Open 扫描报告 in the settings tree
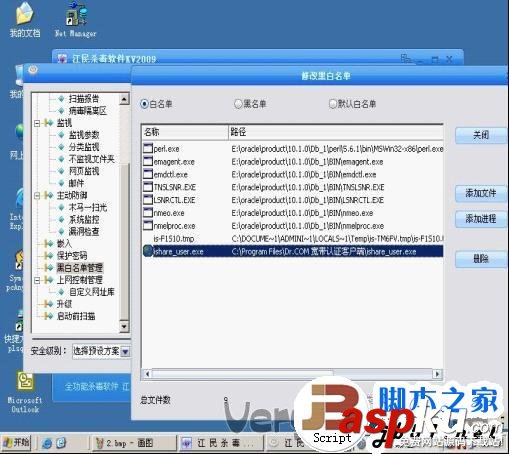 [84, 99]
